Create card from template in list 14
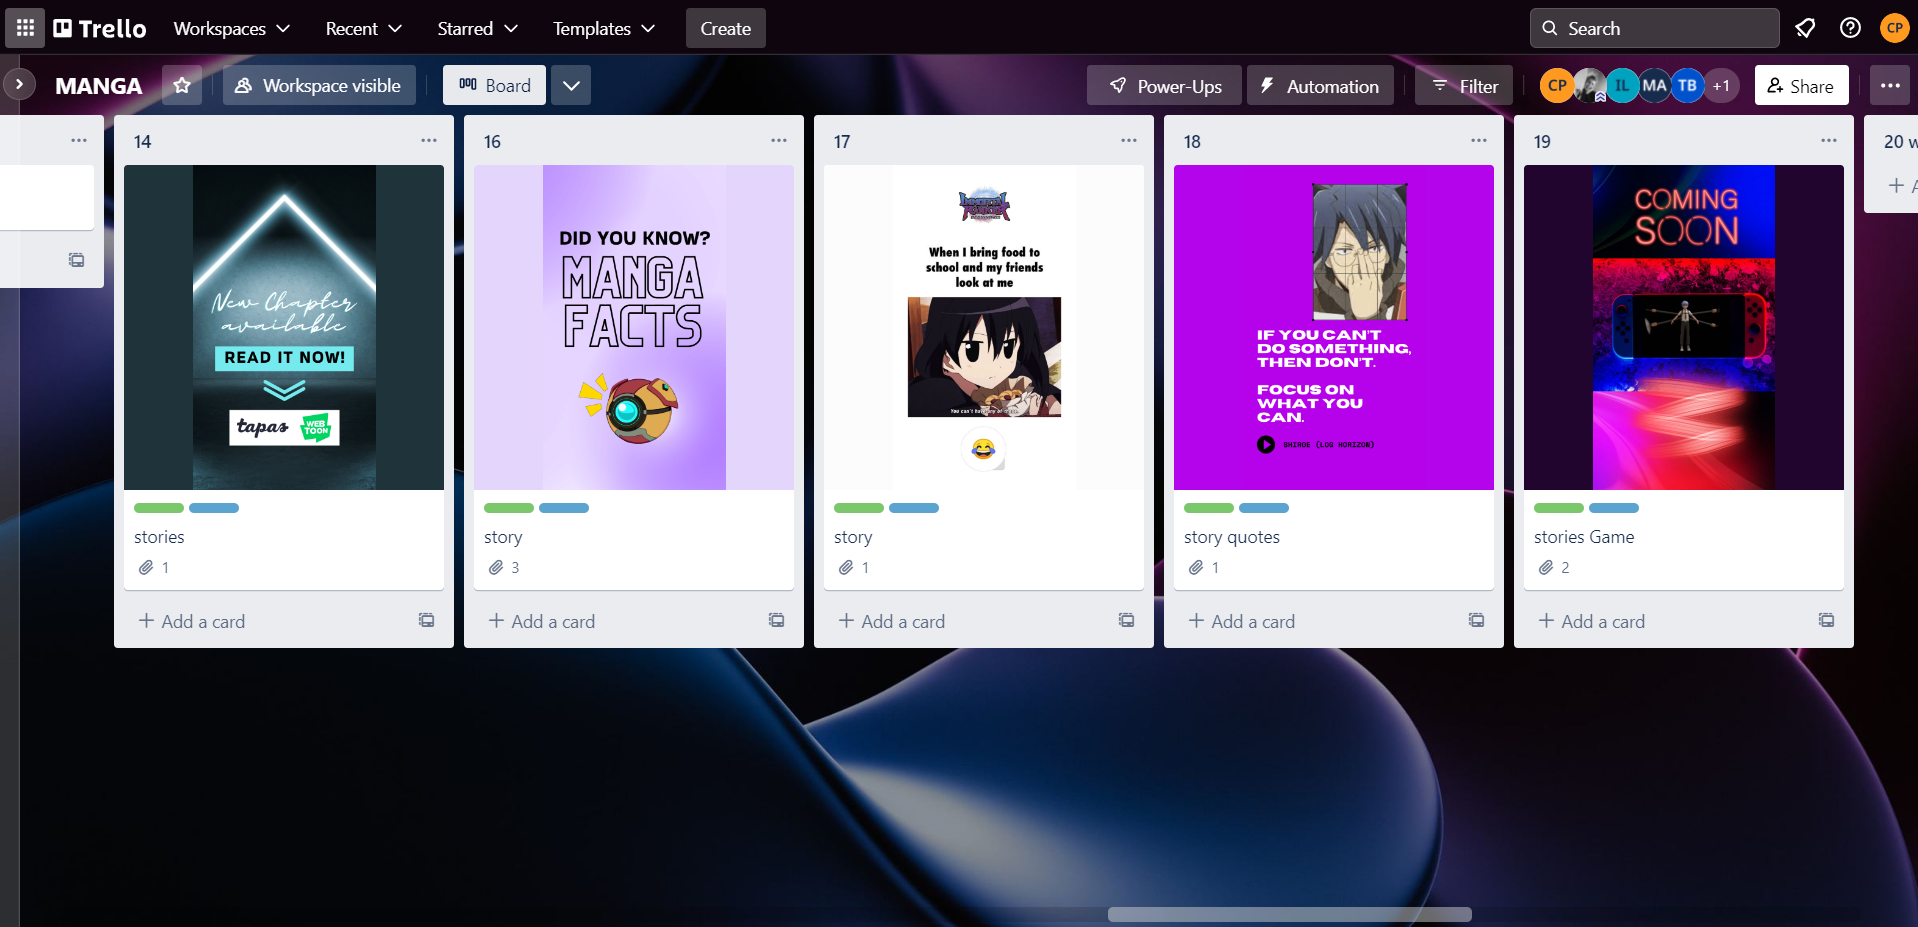This screenshot has height=927, width=1918. [x=427, y=620]
